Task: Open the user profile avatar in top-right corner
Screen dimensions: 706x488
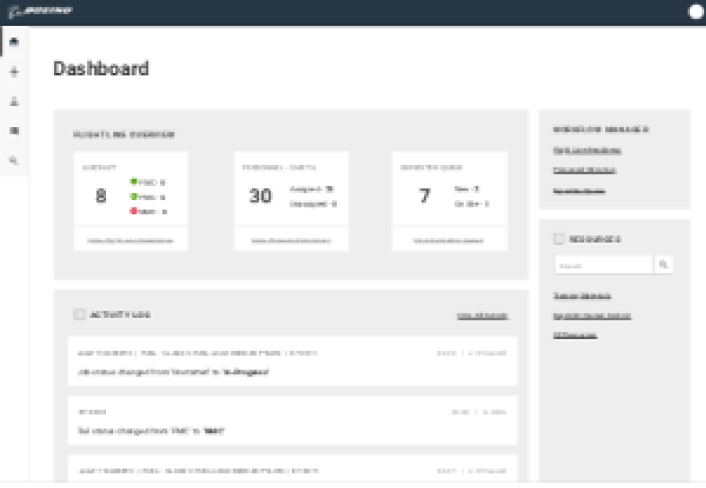Action: 696,12
